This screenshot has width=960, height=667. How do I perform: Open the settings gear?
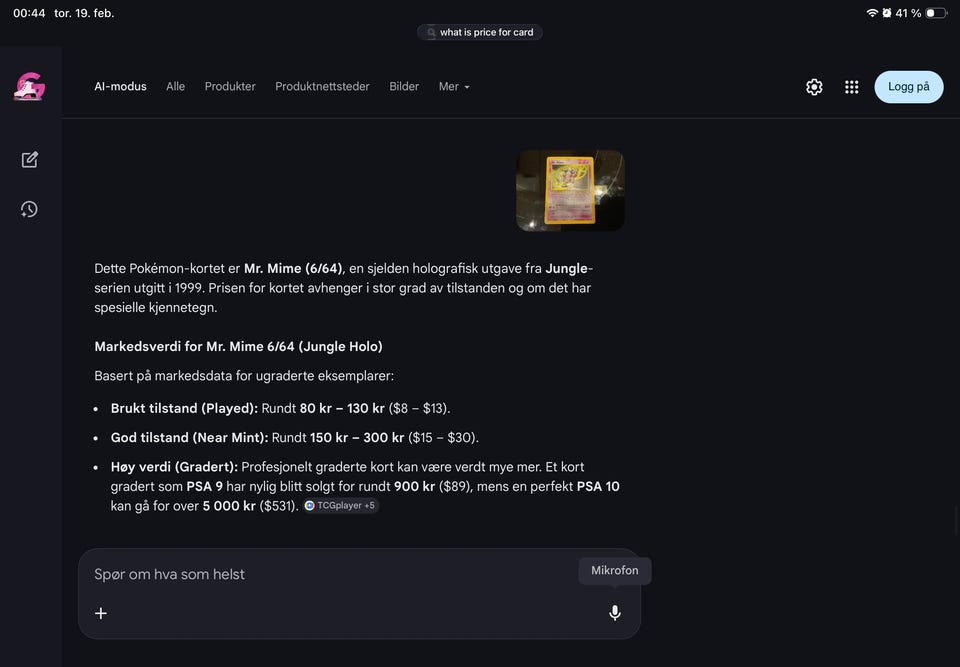(814, 87)
